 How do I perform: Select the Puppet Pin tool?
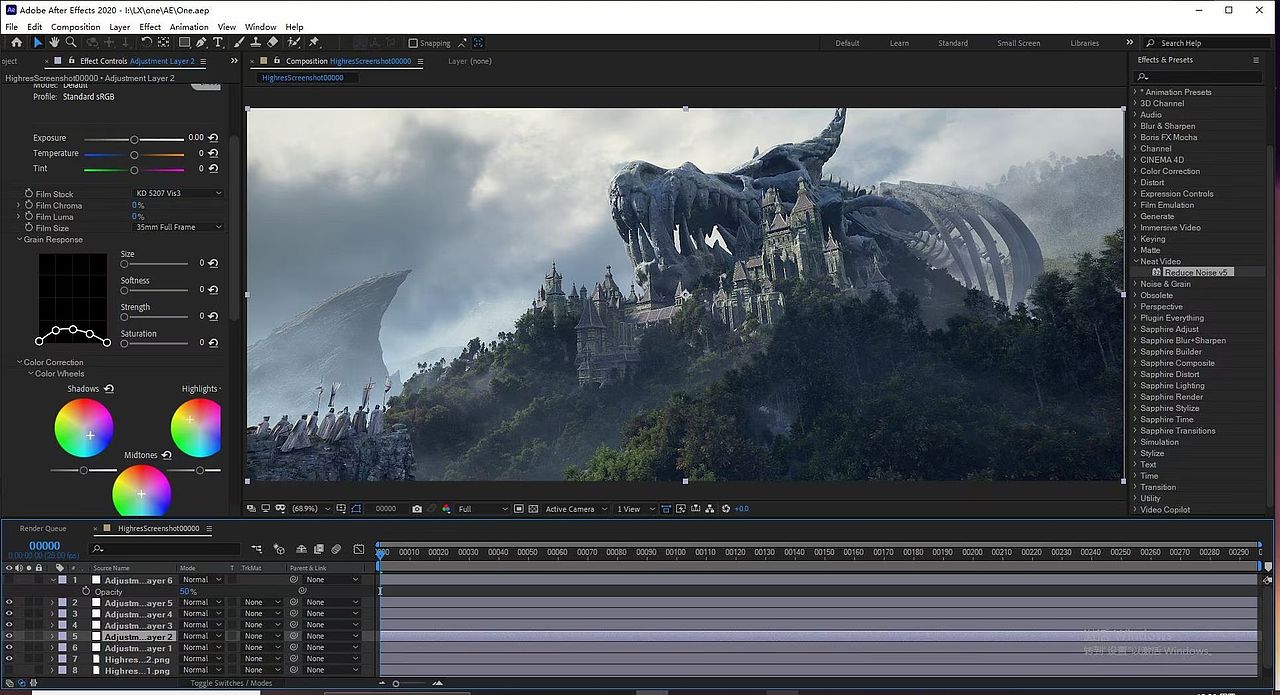point(314,43)
